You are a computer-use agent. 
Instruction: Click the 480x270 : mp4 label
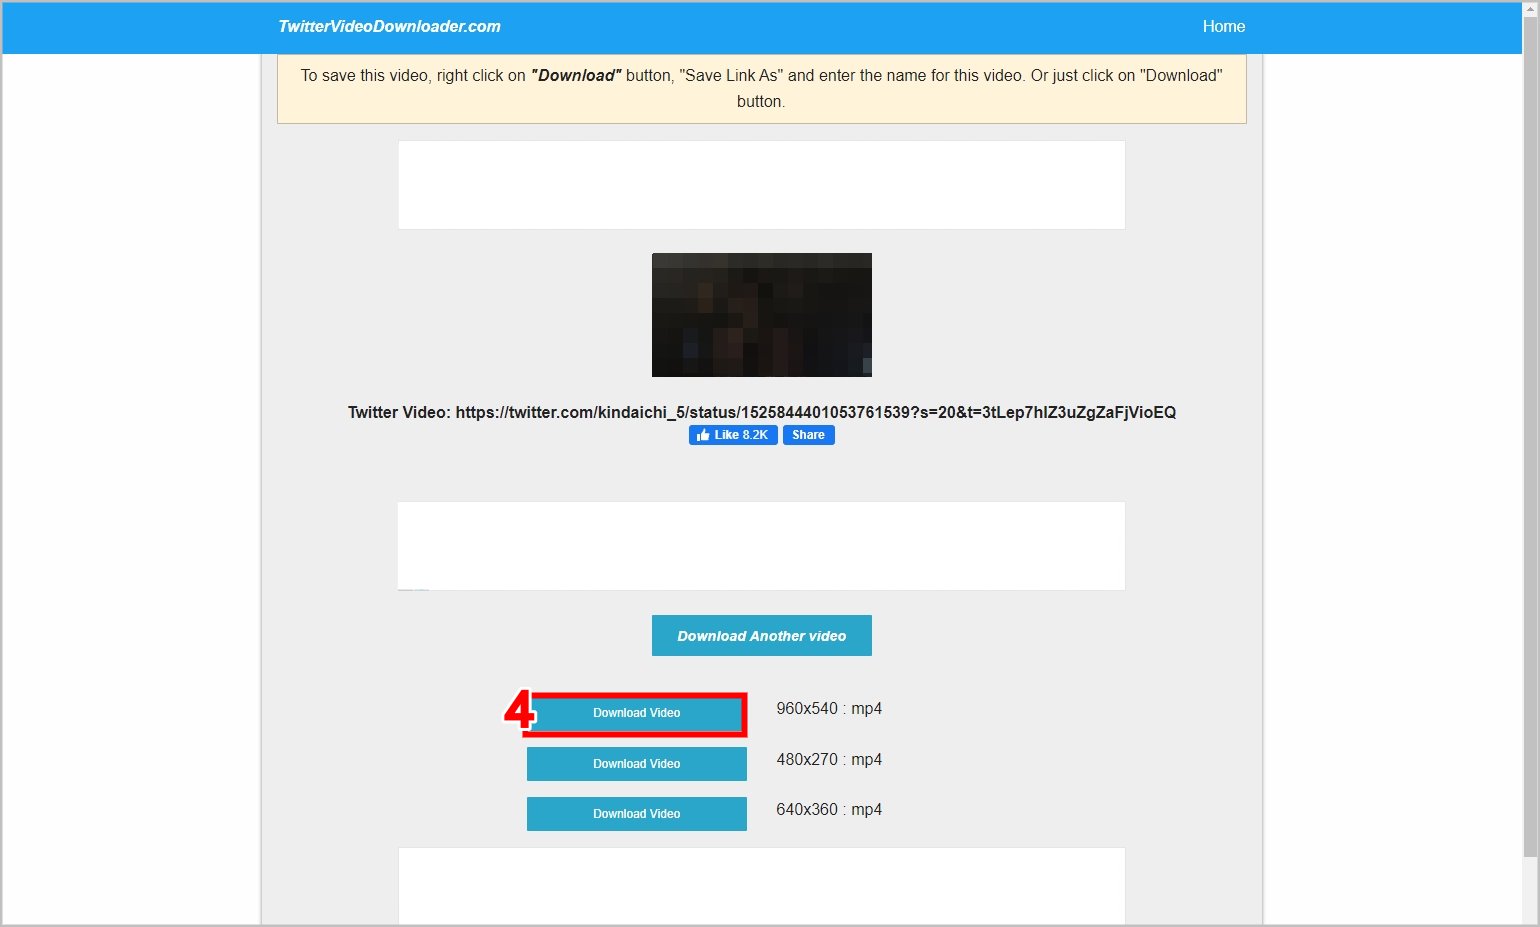829,760
